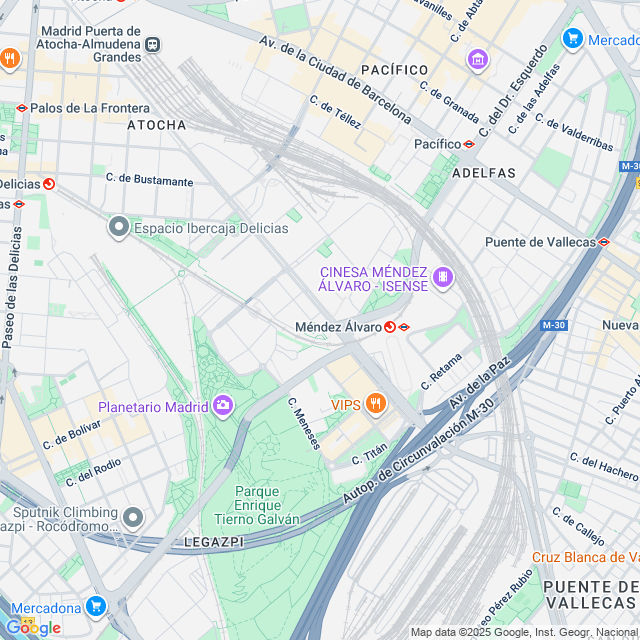640x640 pixels.
Task: Click the Delicias Cercanías station icon
Action: [49, 184]
